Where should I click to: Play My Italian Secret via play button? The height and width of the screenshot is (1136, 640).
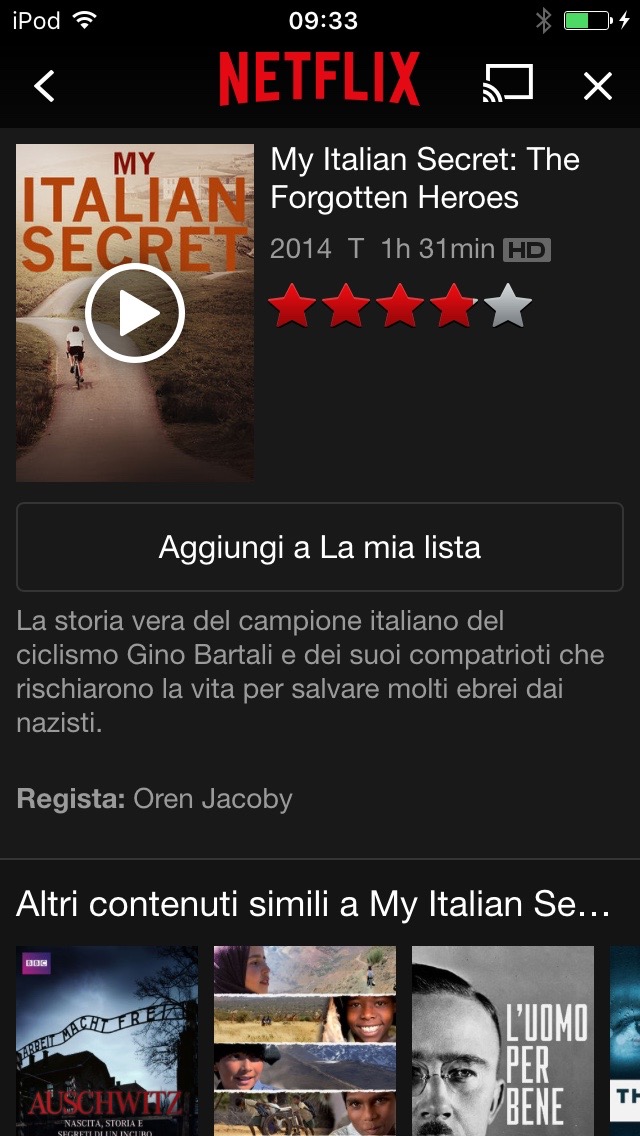point(135,313)
